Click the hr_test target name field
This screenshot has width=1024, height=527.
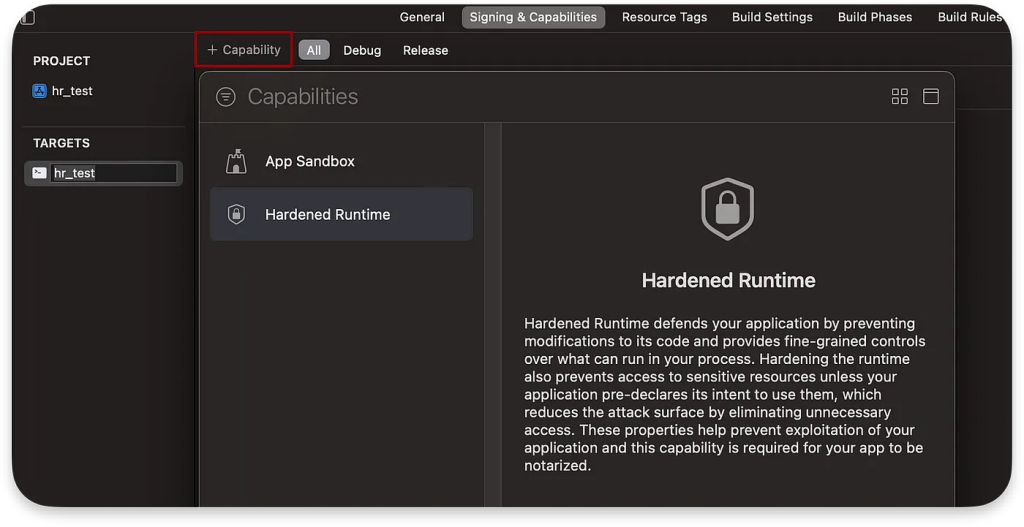(114, 173)
